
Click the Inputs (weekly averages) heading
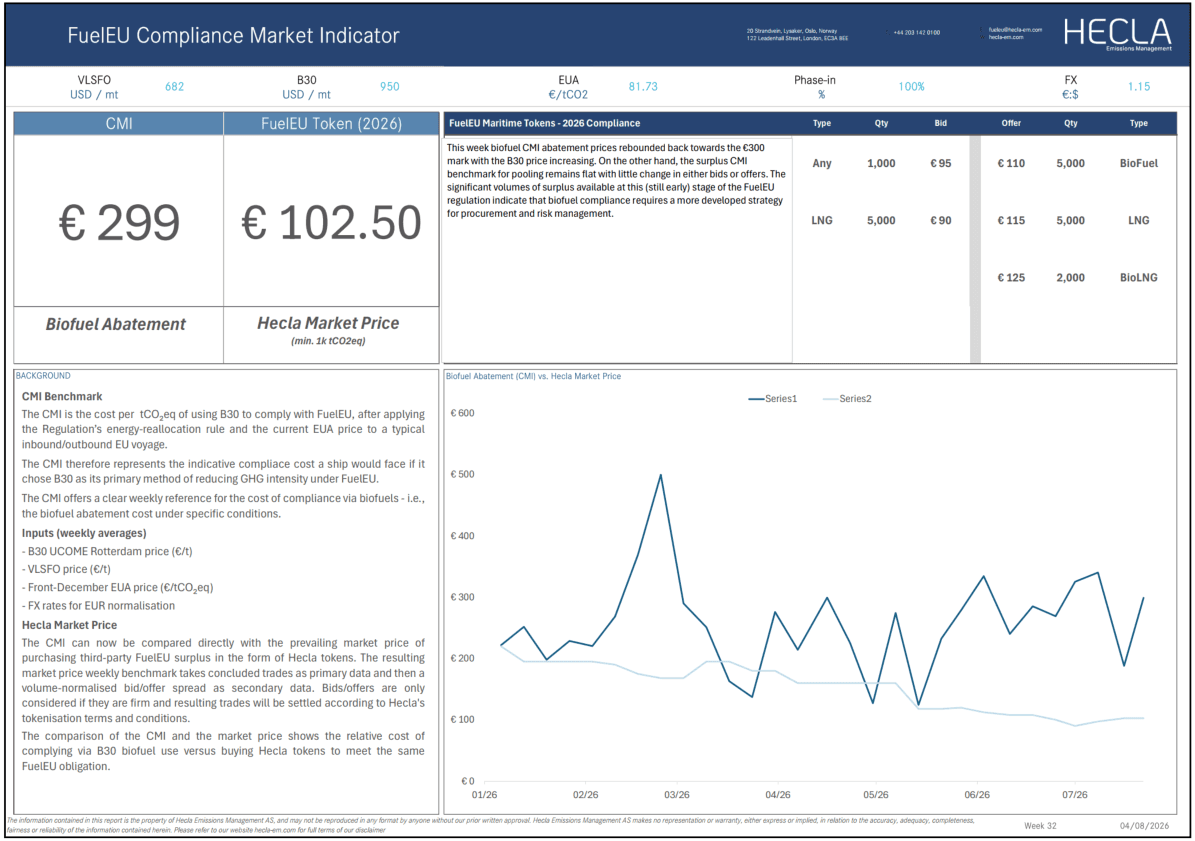click(x=84, y=533)
